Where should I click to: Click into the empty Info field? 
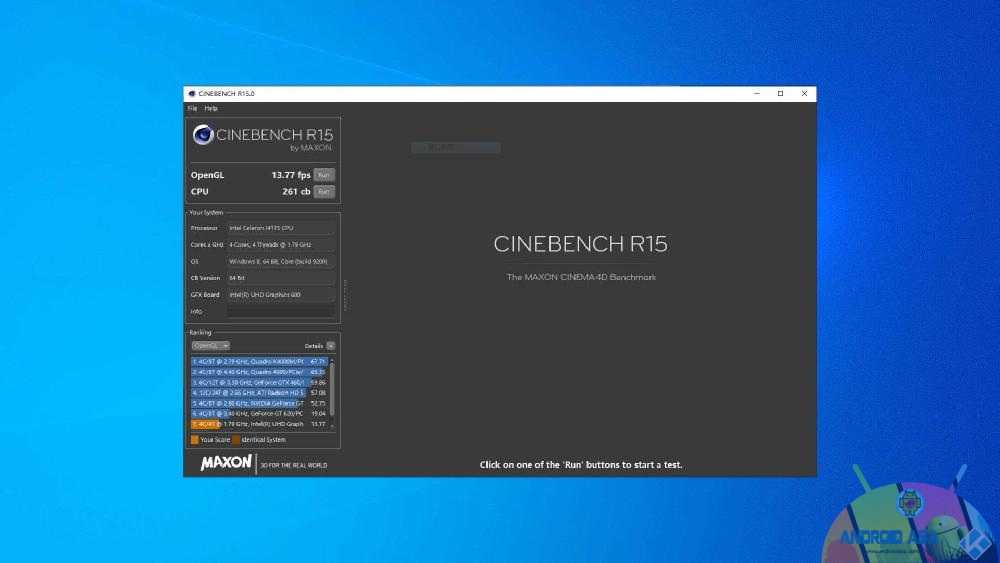click(281, 311)
